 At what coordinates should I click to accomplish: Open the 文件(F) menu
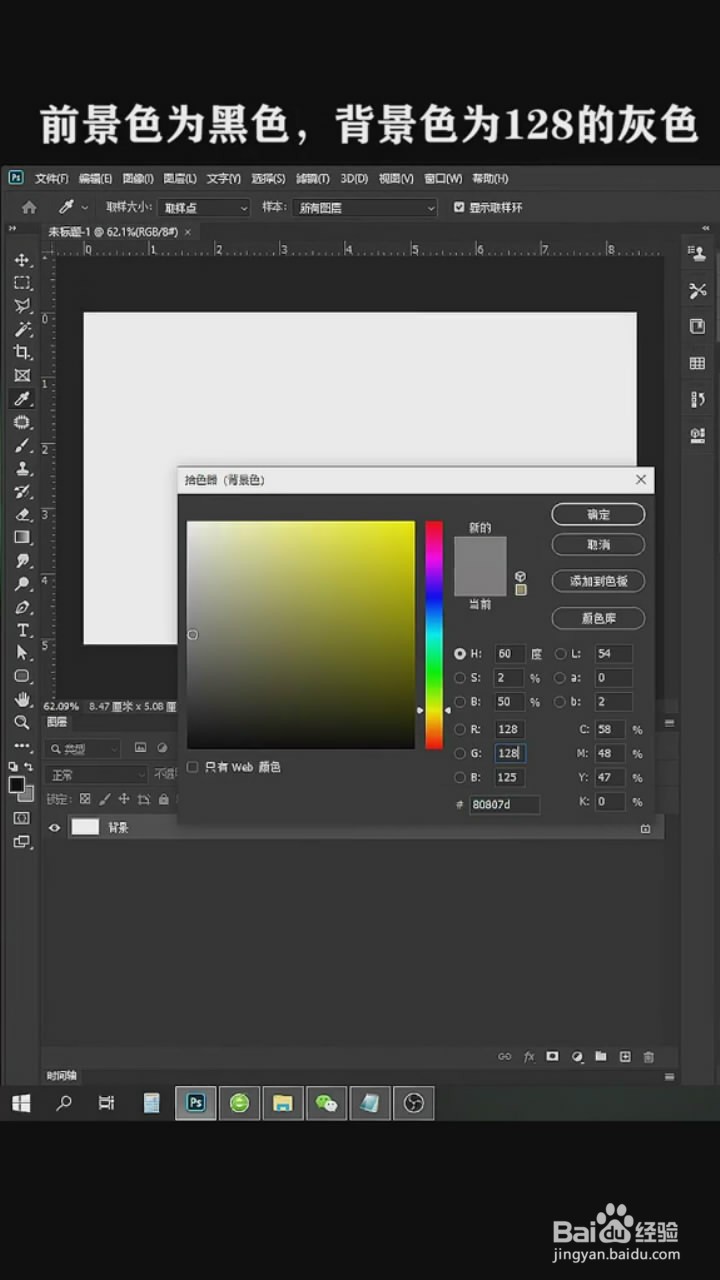tap(51, 178)
